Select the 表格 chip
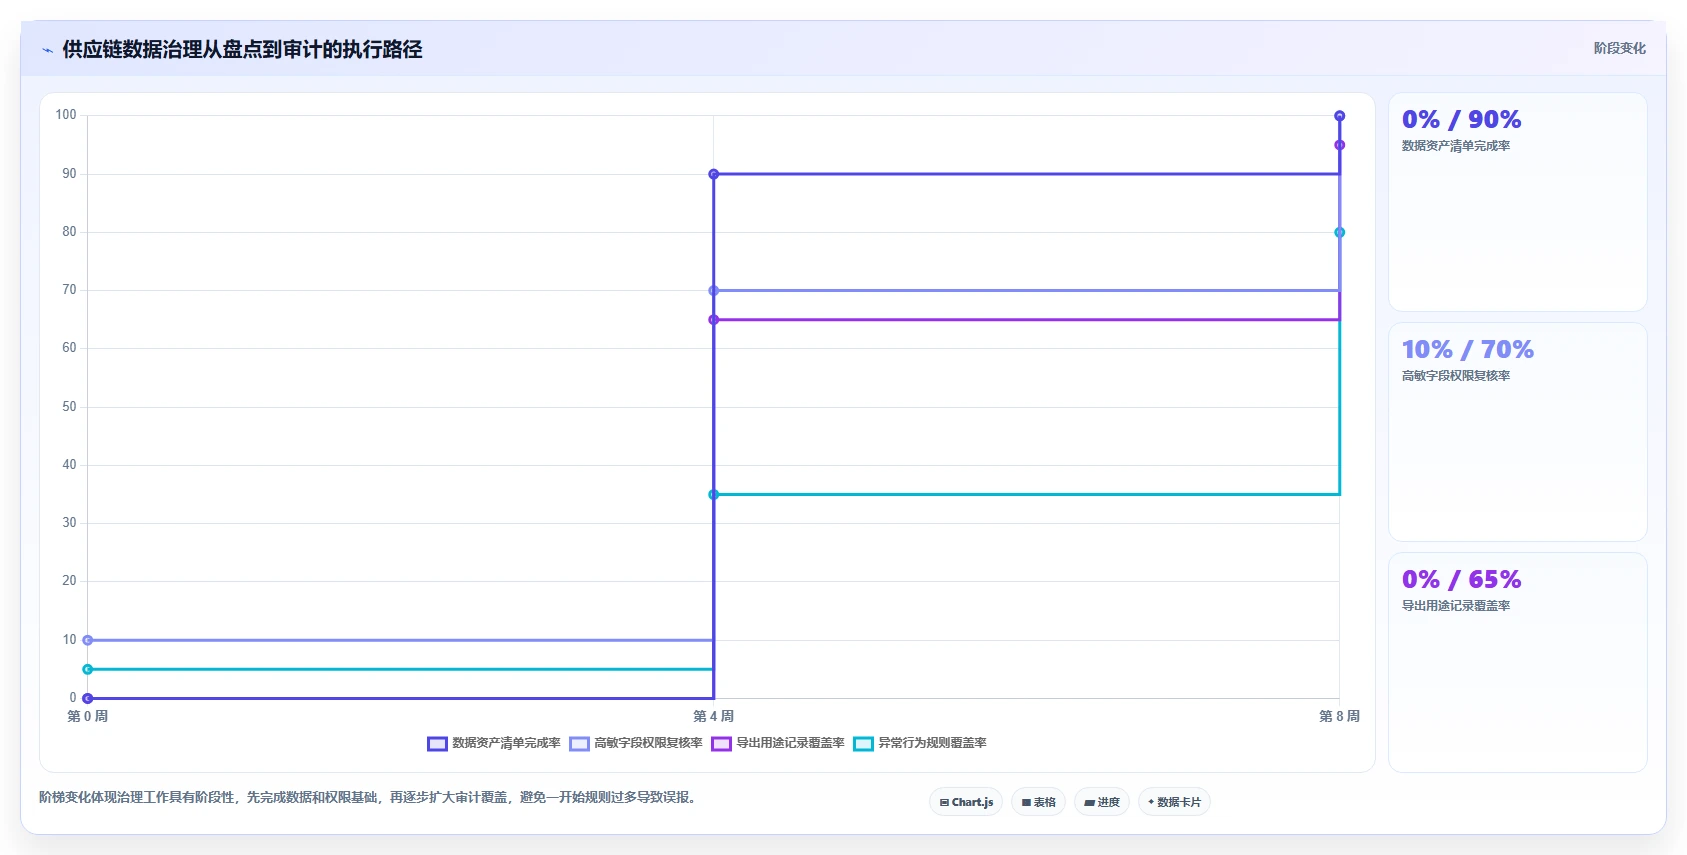Viewport: 1687px width, 855px height. click(x=1039, y=802)
